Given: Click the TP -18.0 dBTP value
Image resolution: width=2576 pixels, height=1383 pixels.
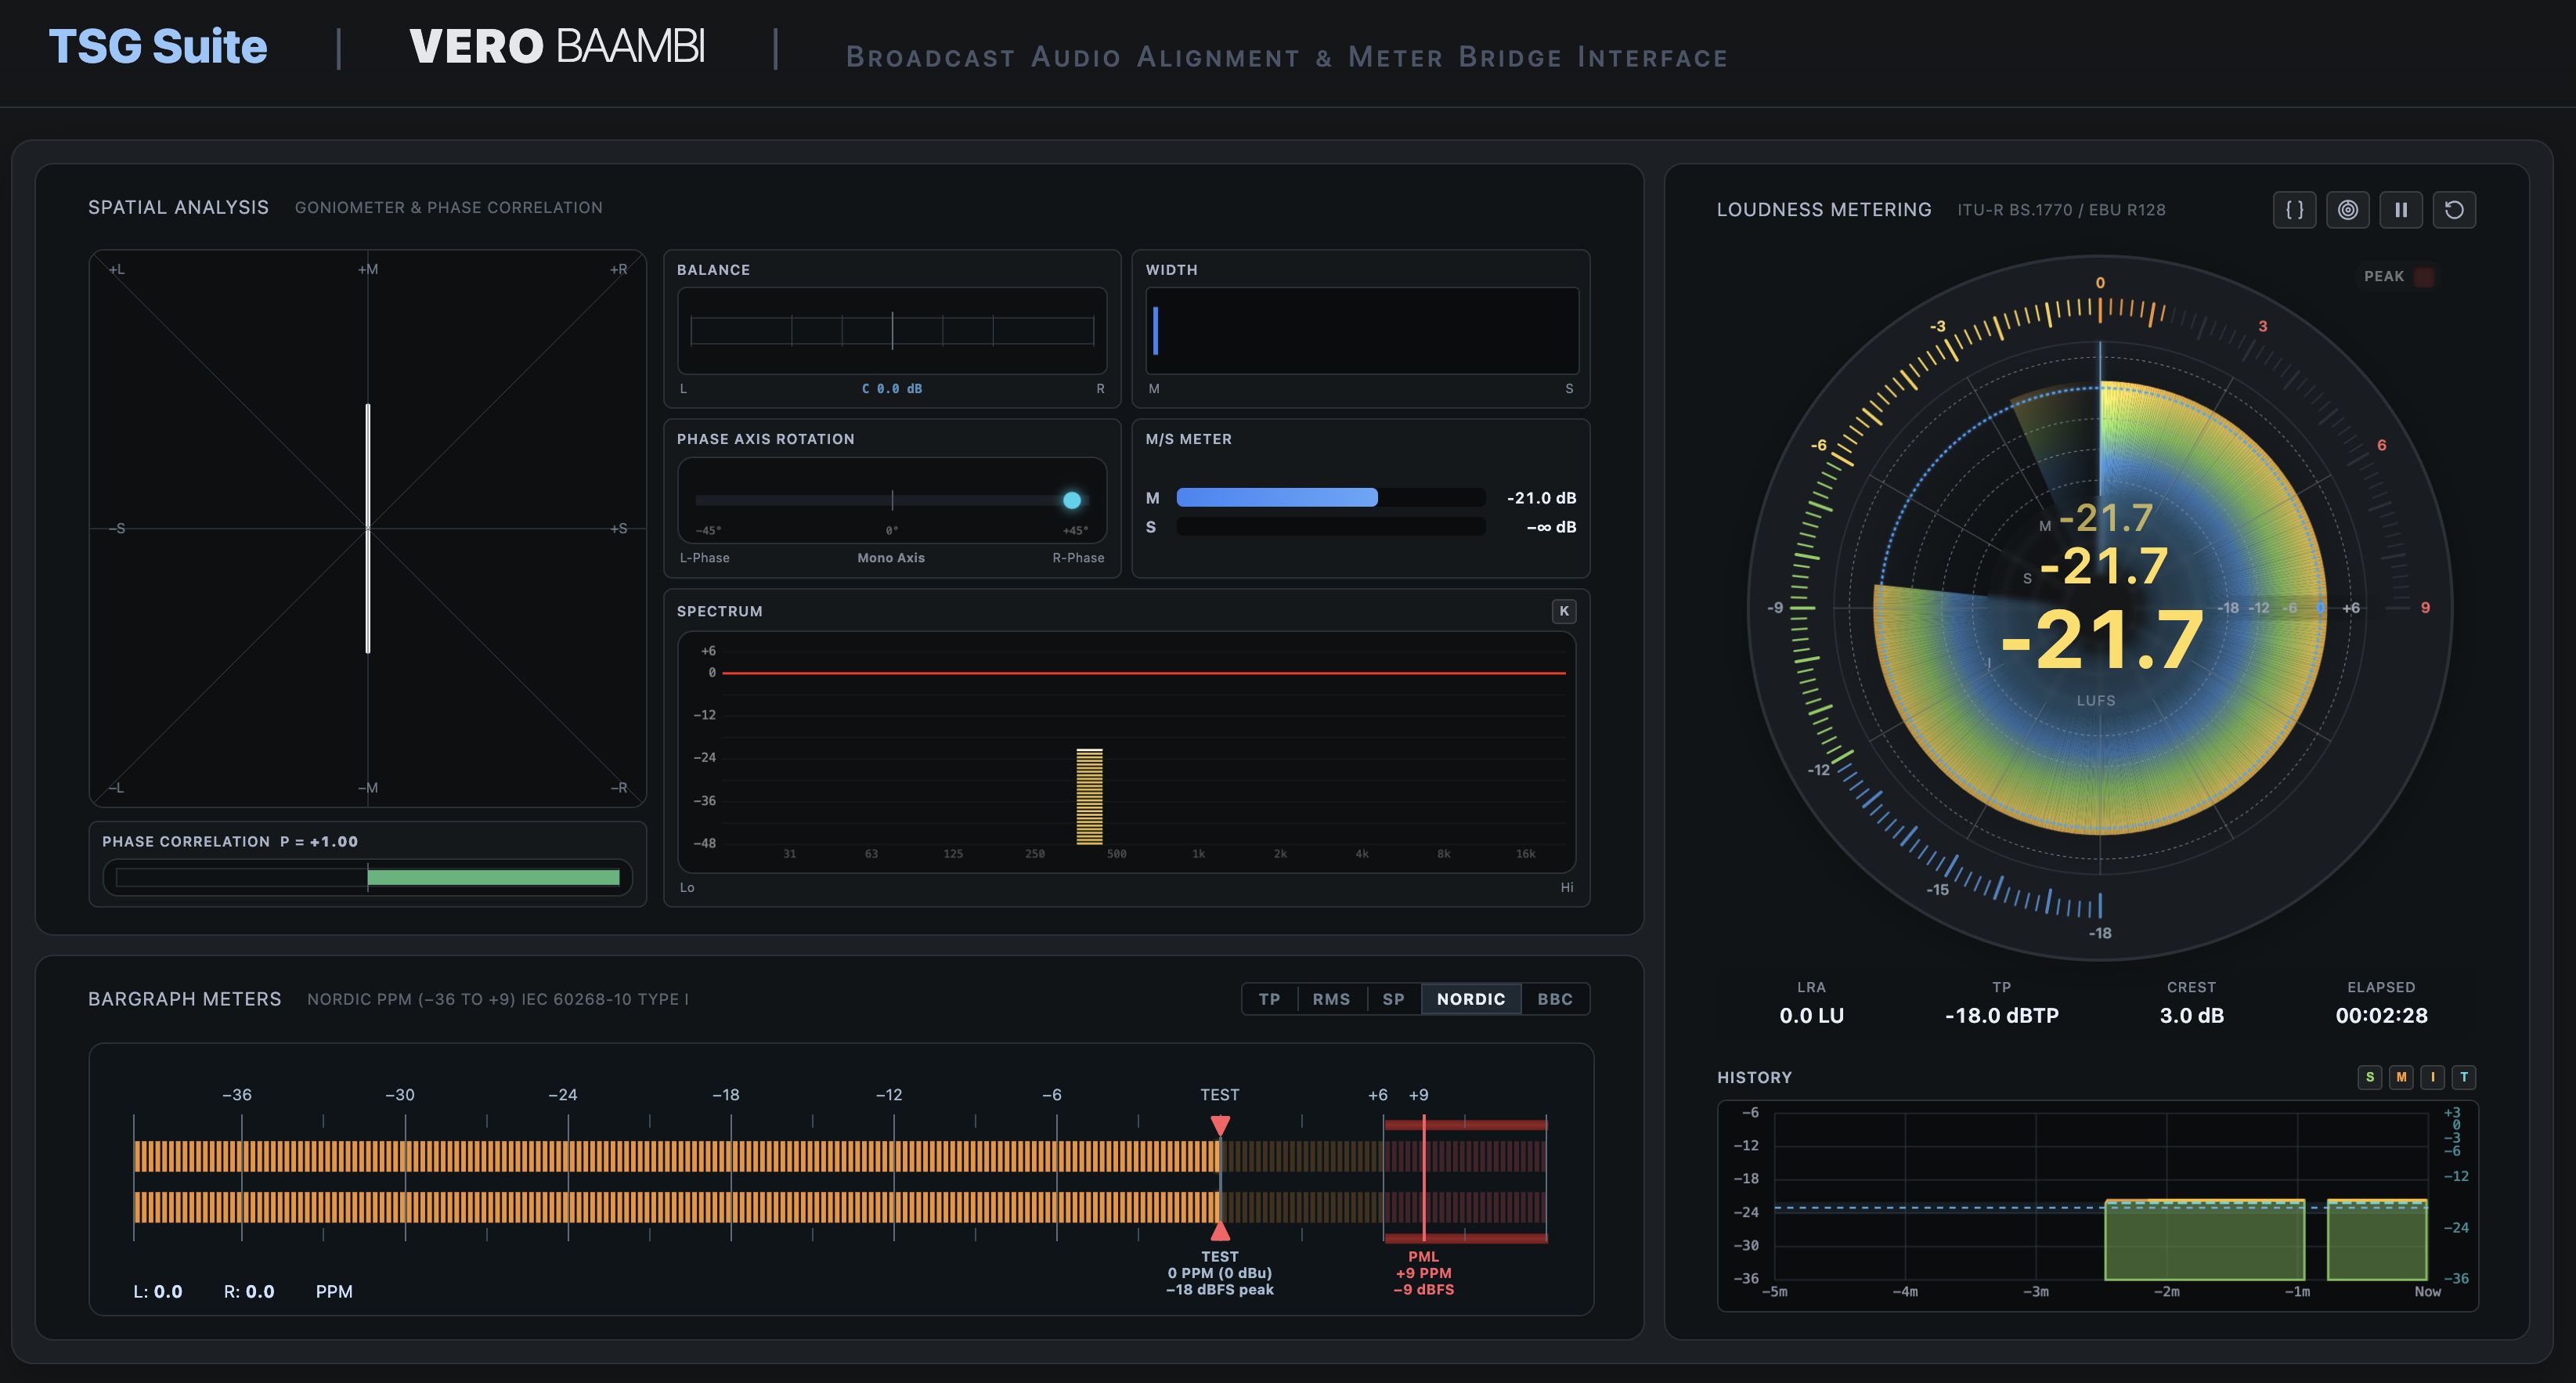Looking at the screenshot, I should point(2001,1015).
